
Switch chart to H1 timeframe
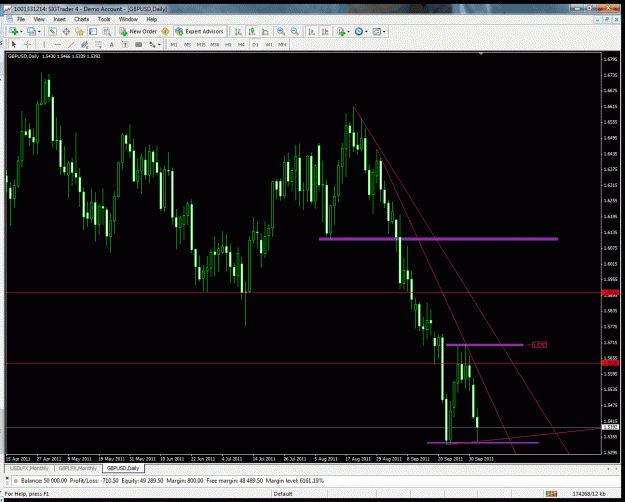(228, 45)
